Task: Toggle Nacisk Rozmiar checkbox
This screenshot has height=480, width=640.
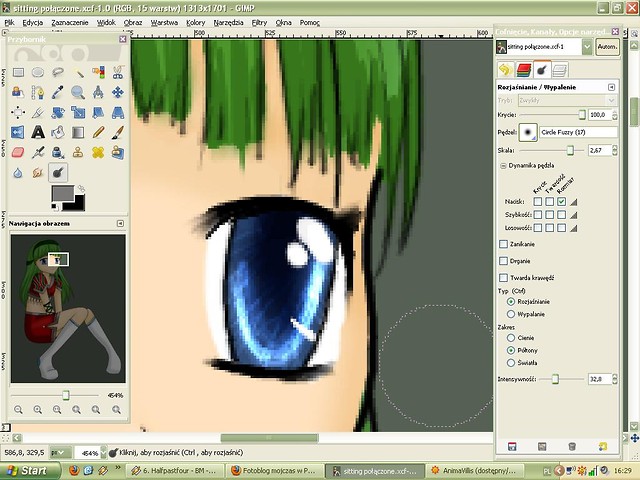Action: tap(562, 201)
